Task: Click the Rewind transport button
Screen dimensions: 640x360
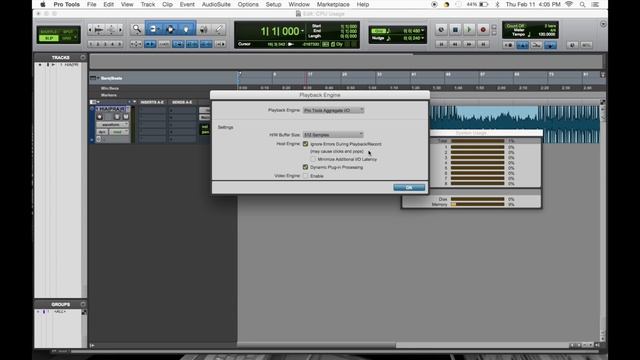Action: click(x=455, y=44)
